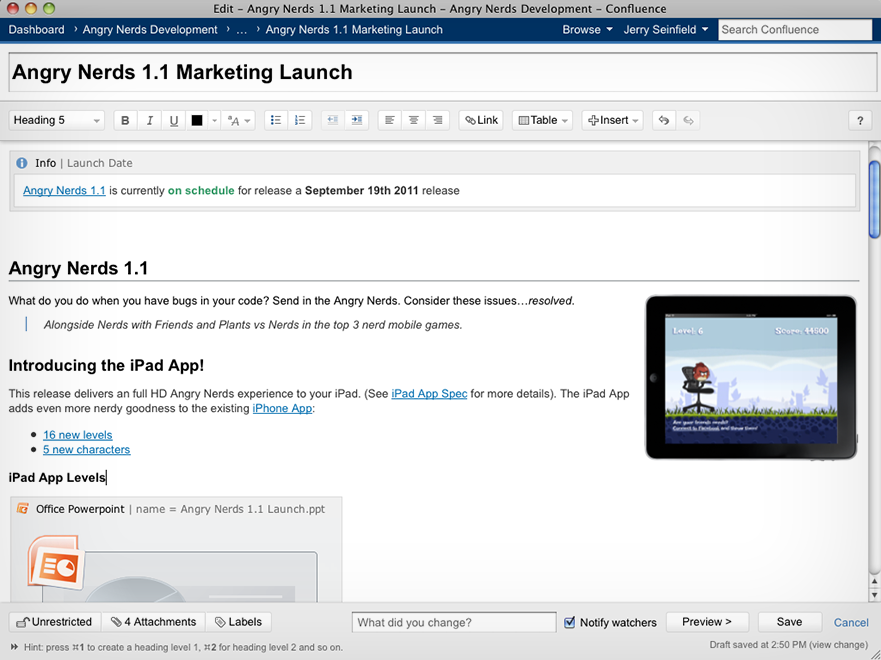Click the What did you change field
Screen dimensions: 881x660
coord(454,622)
